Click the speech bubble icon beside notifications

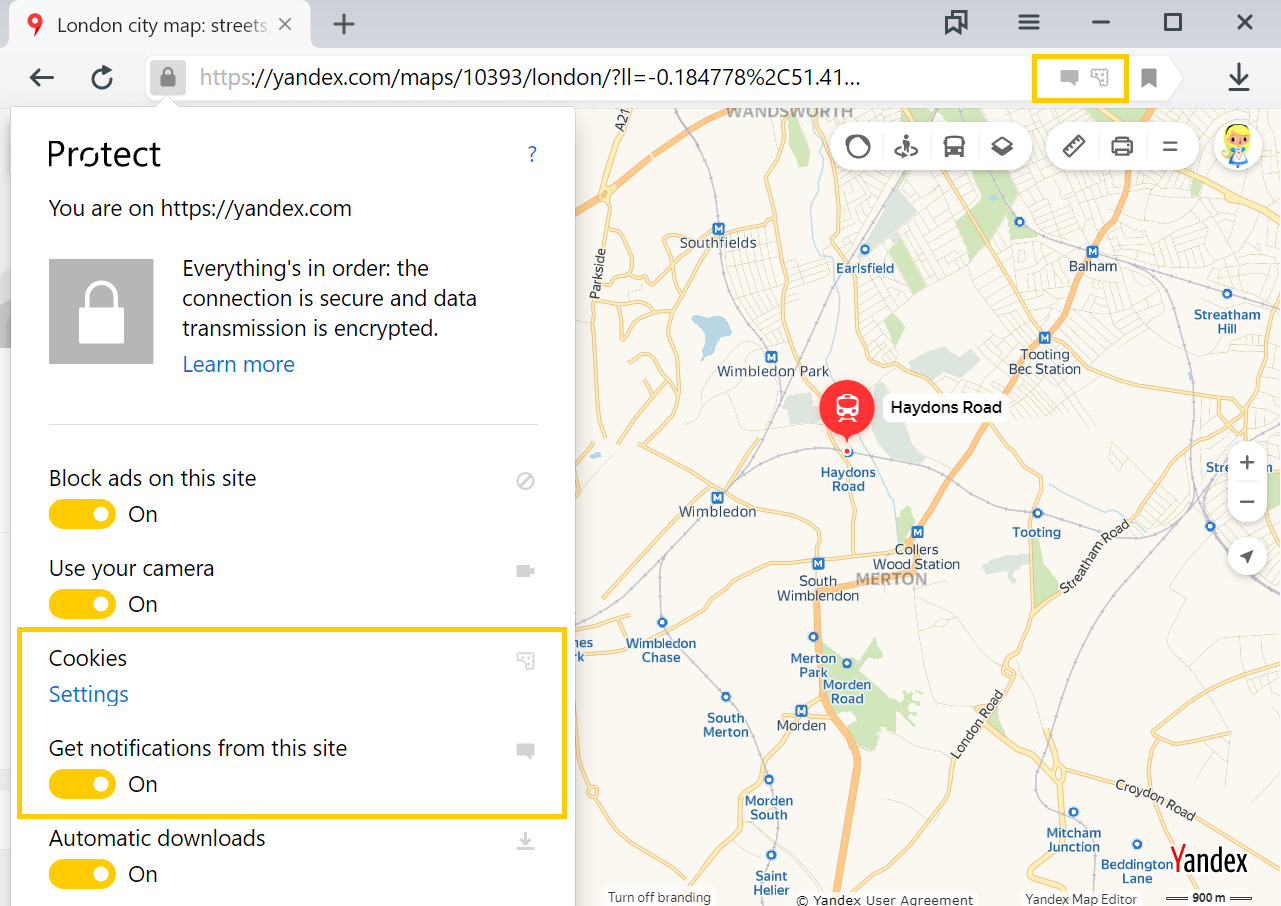[x=525, y=751]
